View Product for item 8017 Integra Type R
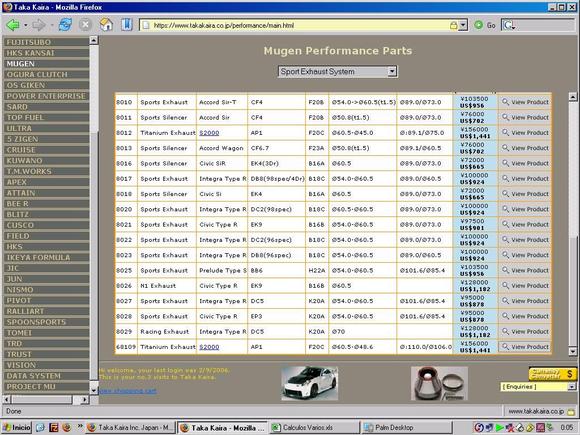The width and height of the screenshot is (580, 435). [x=525, y=178]
